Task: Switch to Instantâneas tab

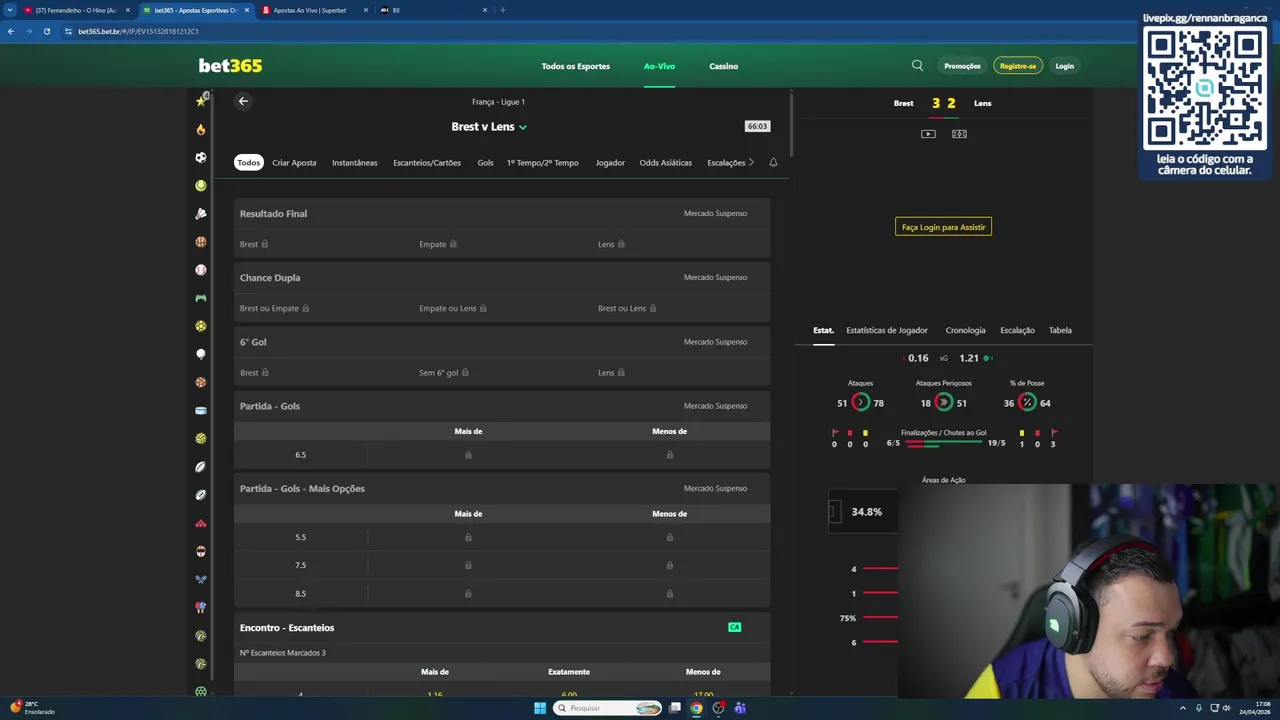Action: tap(355, 162)
